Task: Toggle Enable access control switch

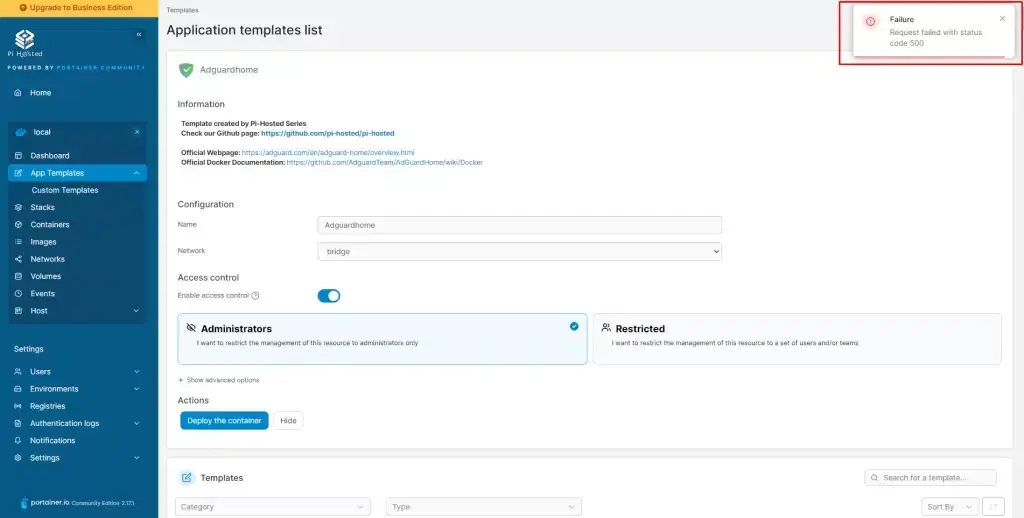Action: pos(328,296)
